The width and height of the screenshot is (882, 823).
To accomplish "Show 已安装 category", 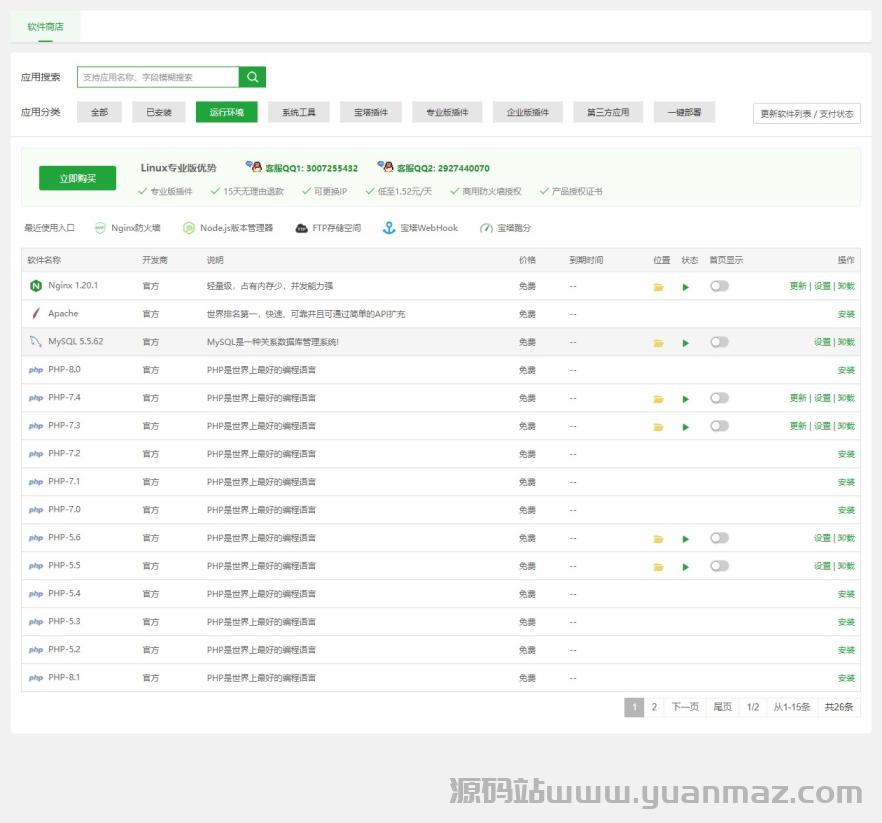I will (159, 112).
